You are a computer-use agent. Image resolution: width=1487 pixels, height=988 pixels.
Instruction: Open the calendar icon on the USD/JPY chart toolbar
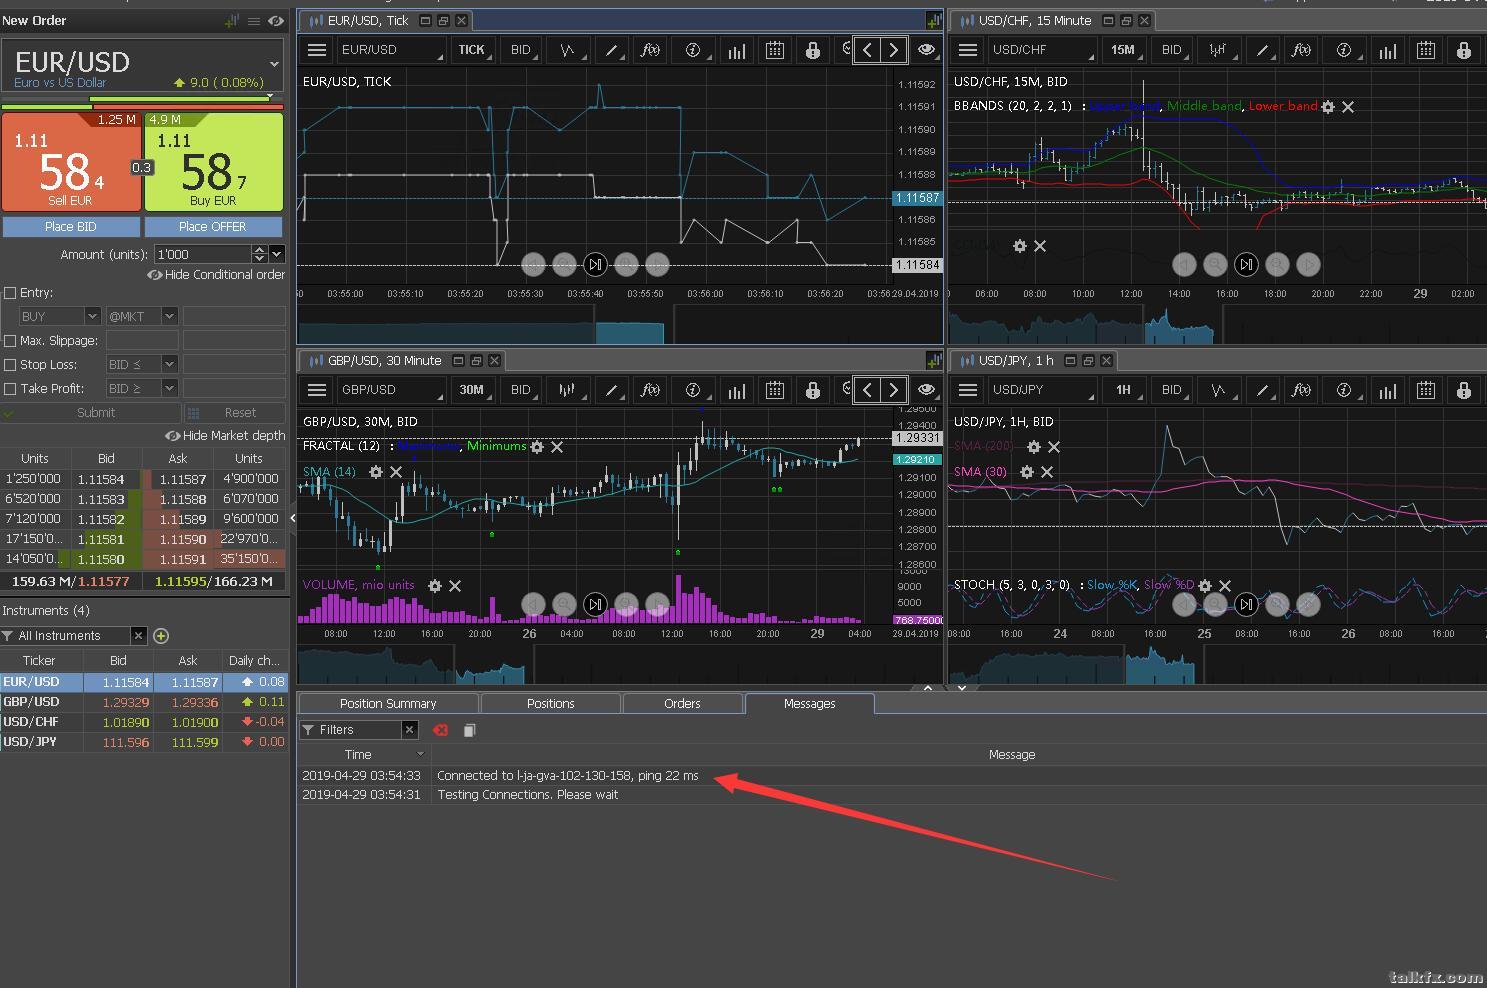(x=1425, y=390)
